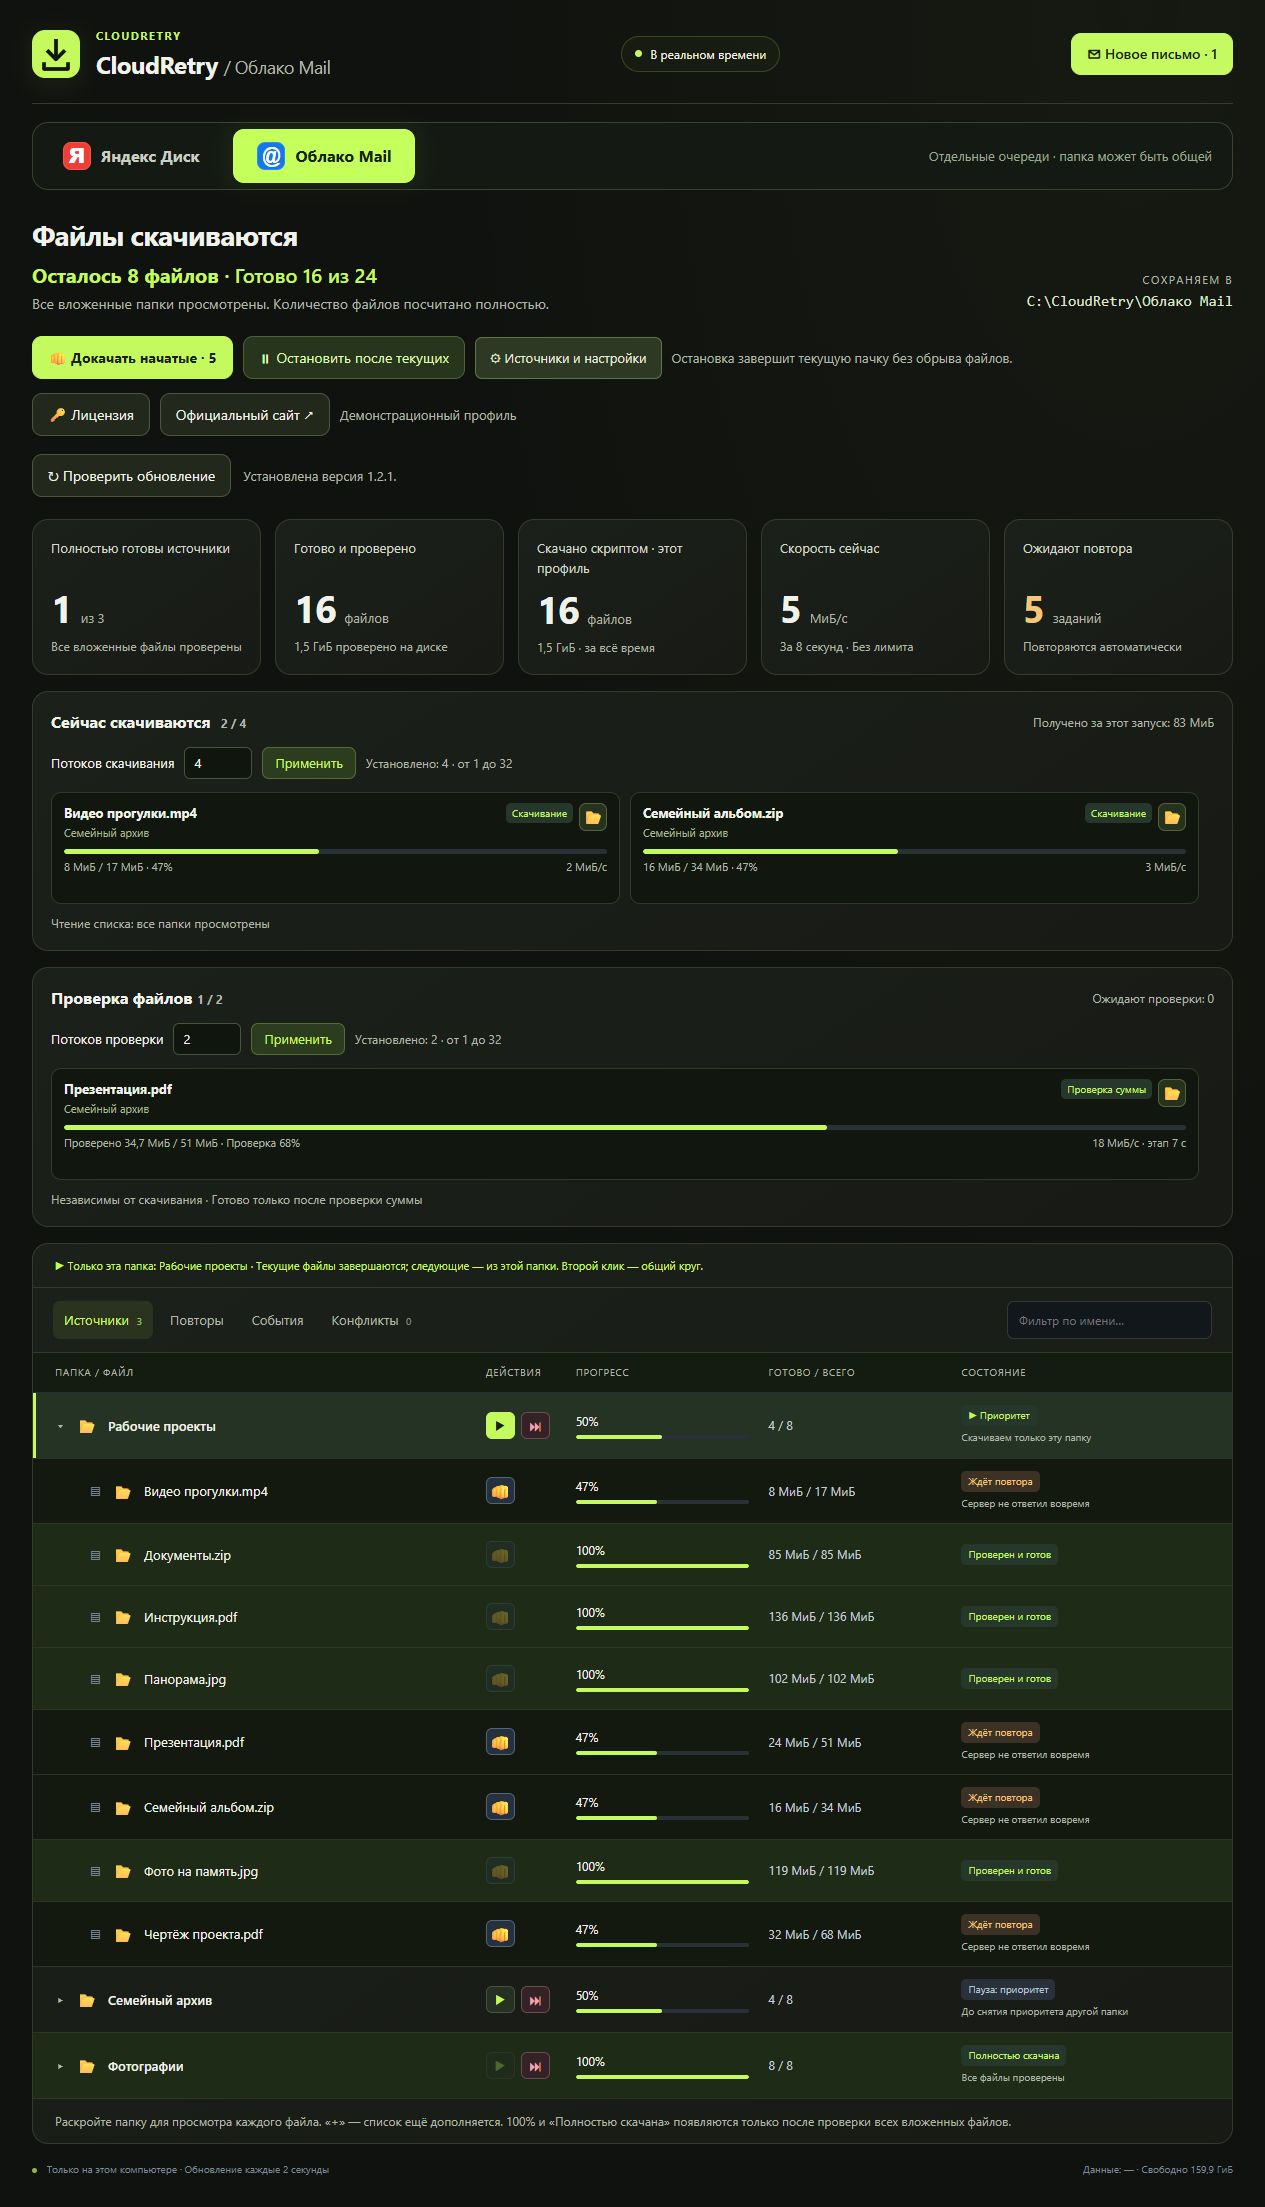Click the Потоков проверки number field
Screen dimensions: 1265x2207
click(x=207, y=1039)
